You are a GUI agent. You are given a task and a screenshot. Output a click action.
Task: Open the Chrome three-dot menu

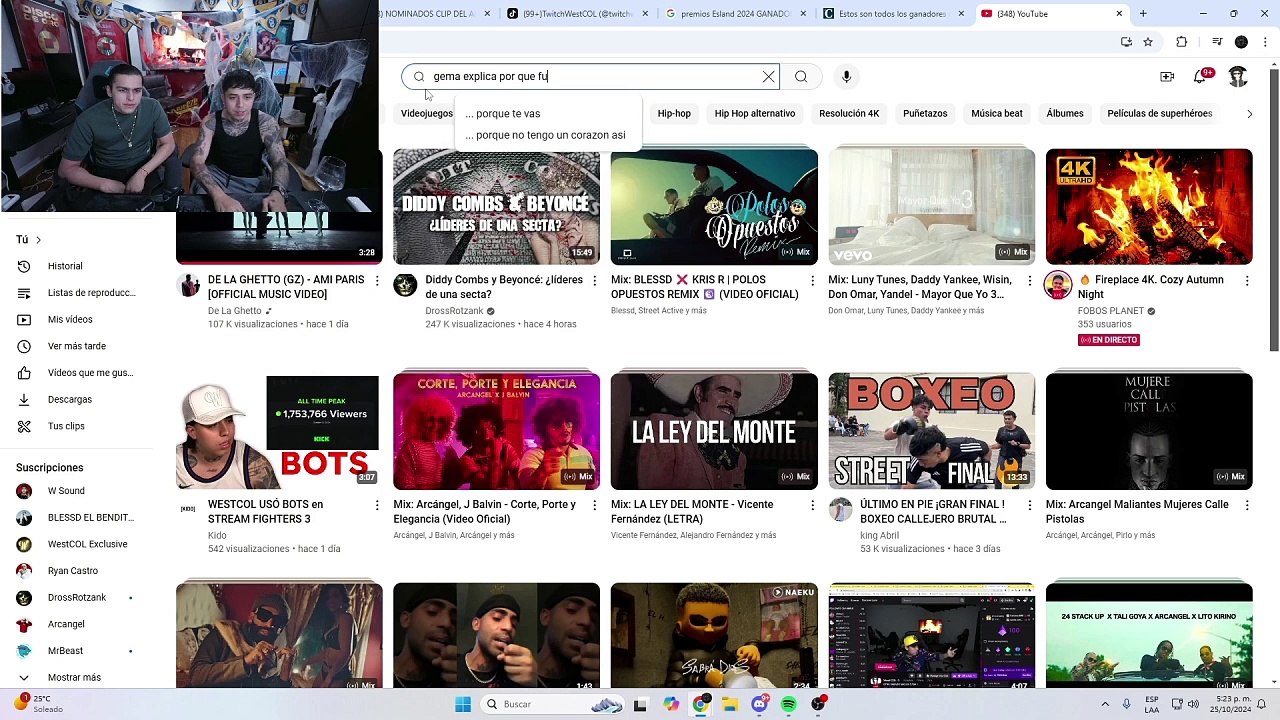point(1265,42)
